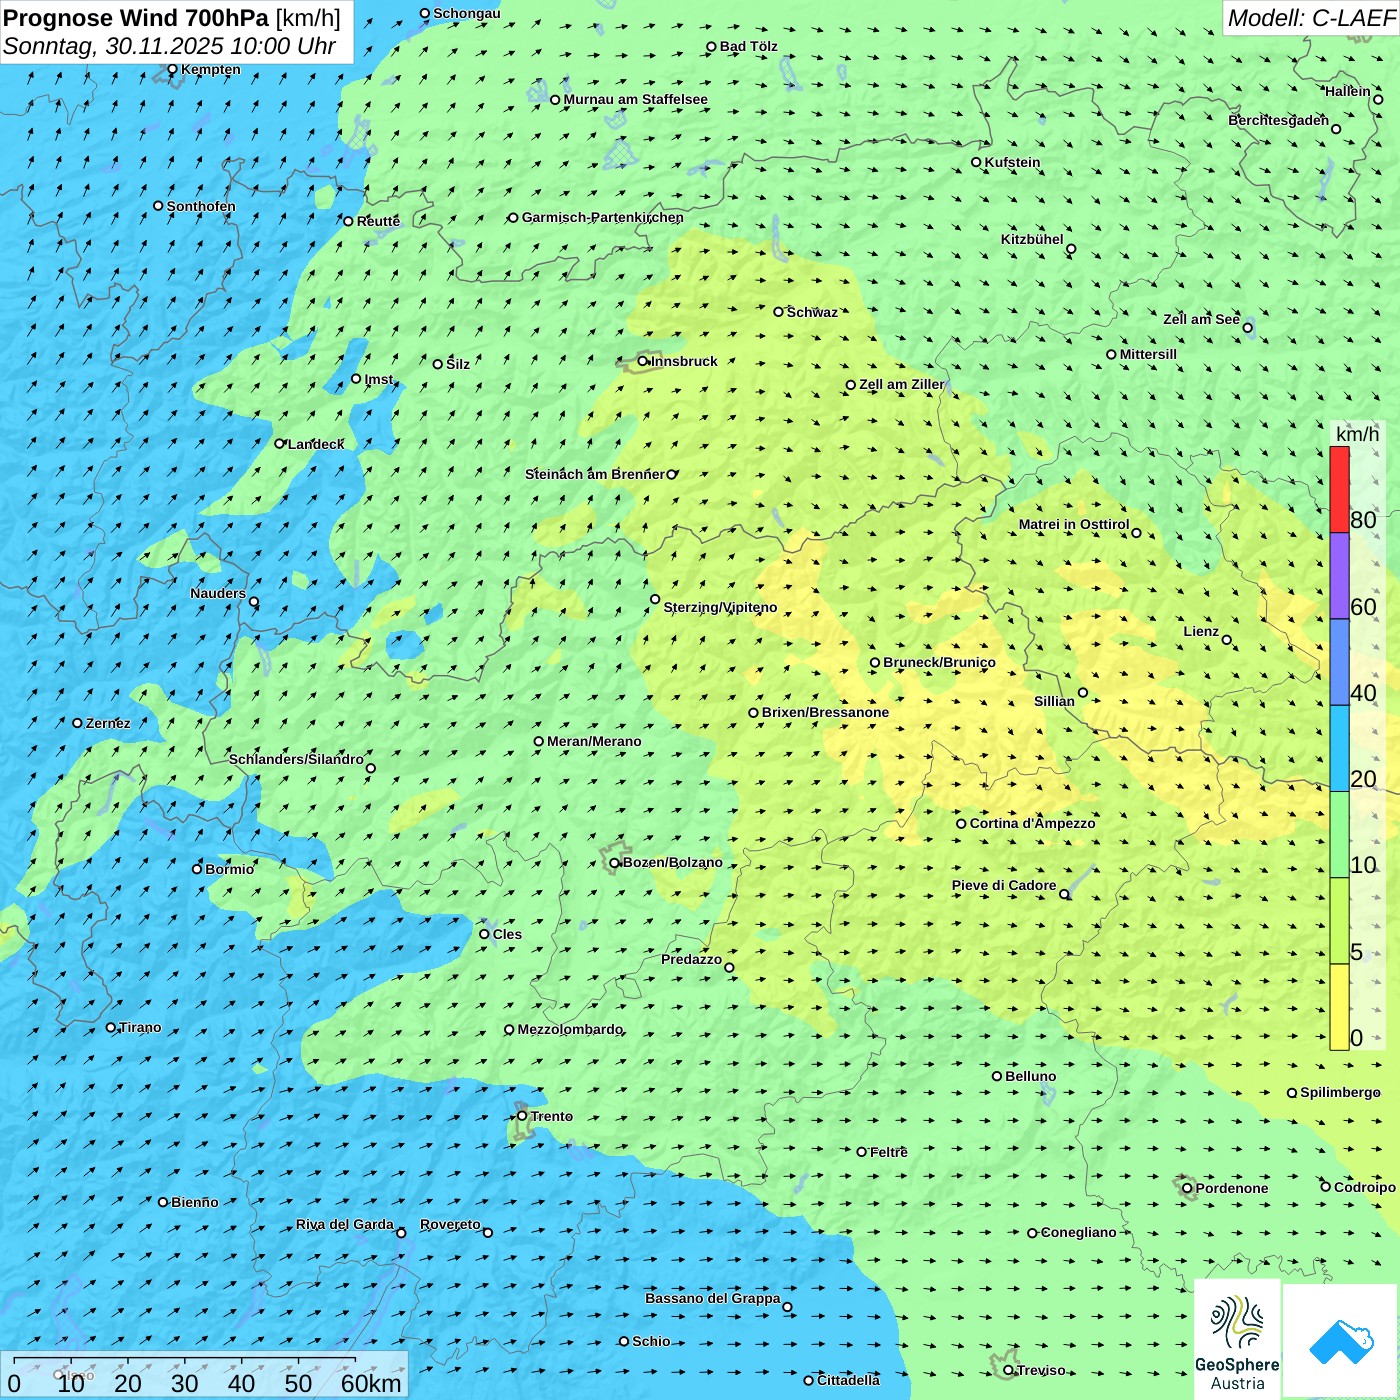This screenshot has height=1400, width=1400.
Task: Select the Cortina d'Ampezzo marker
Action: [x=961, y=824]
